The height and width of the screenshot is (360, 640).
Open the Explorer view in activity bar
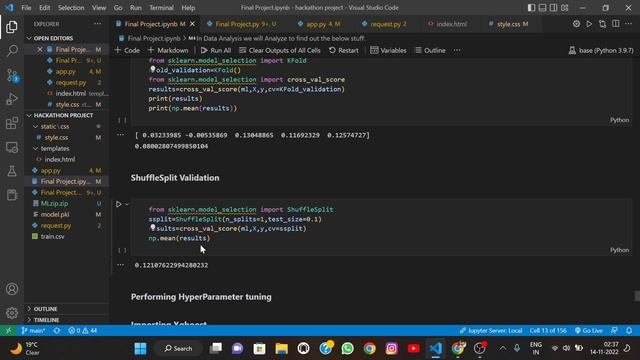pos(12,27)
